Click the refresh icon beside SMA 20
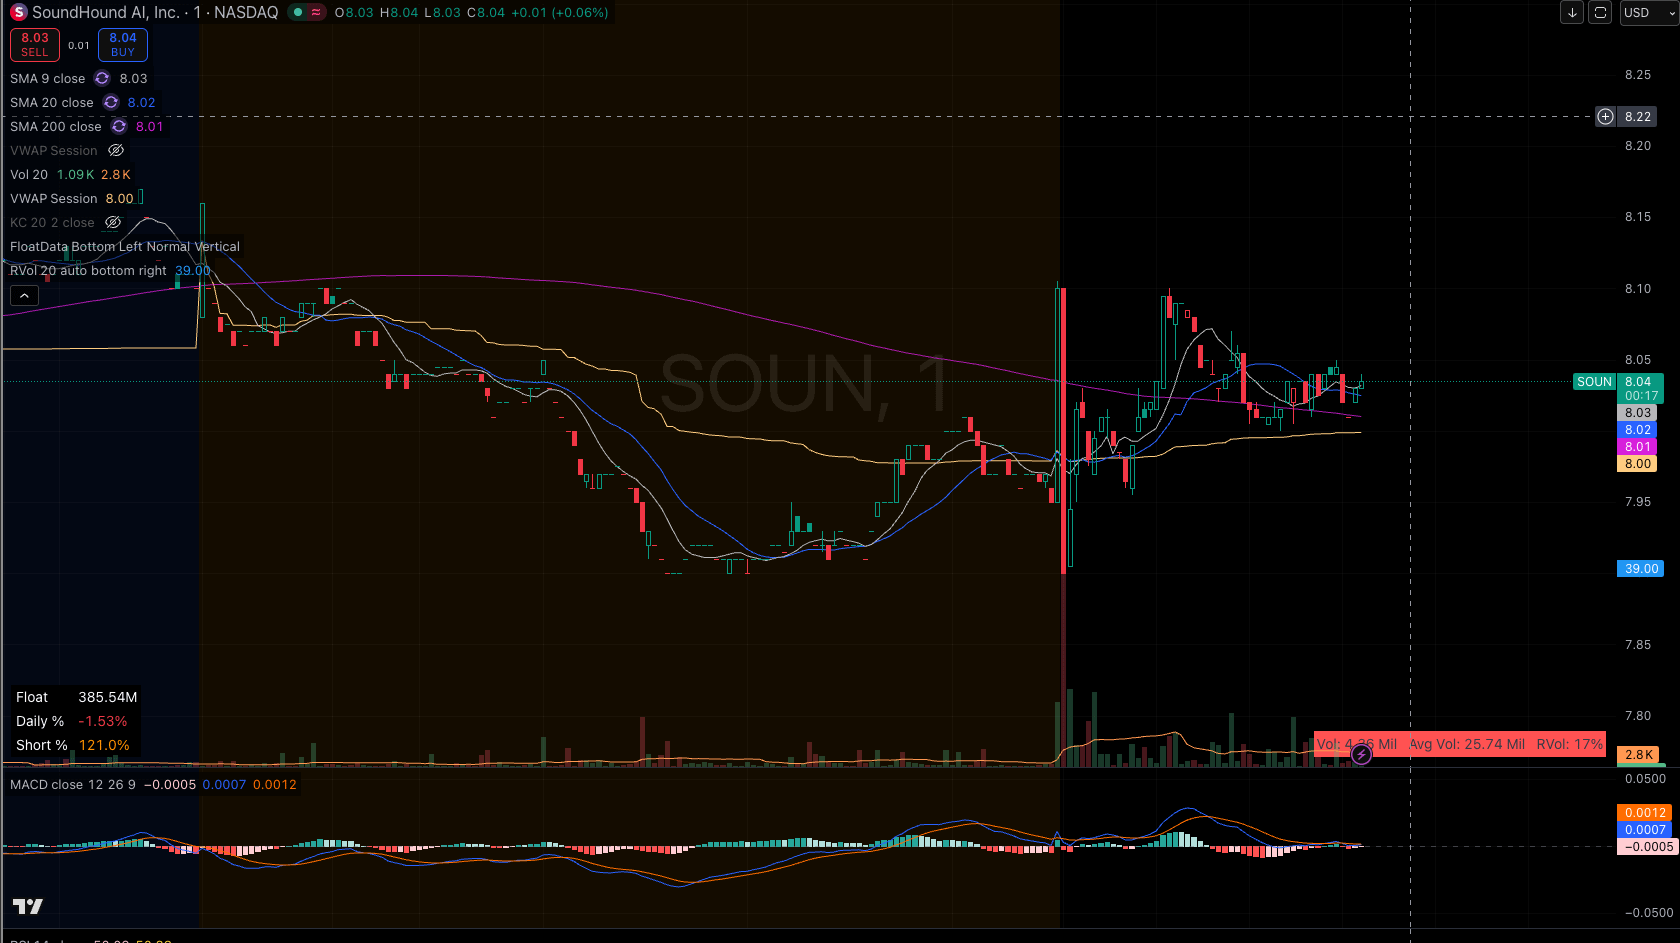Viewport: 1680px width, 943px height. [111, 103]
